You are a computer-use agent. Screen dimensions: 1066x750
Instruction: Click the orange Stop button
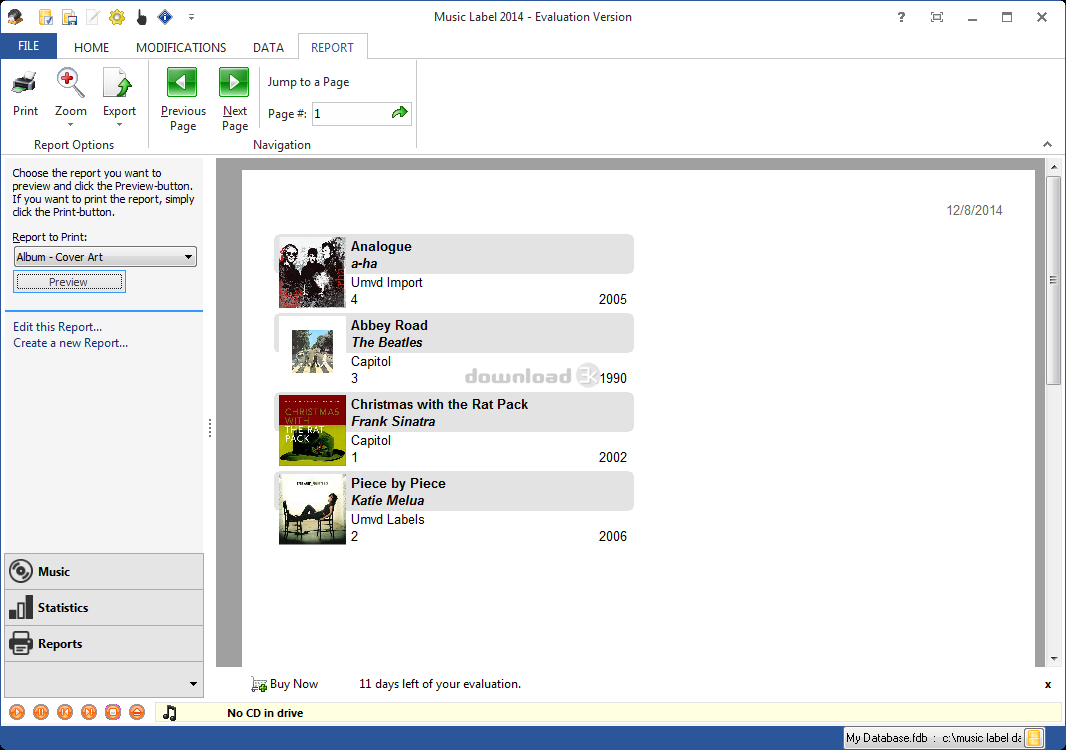(113, 712)
